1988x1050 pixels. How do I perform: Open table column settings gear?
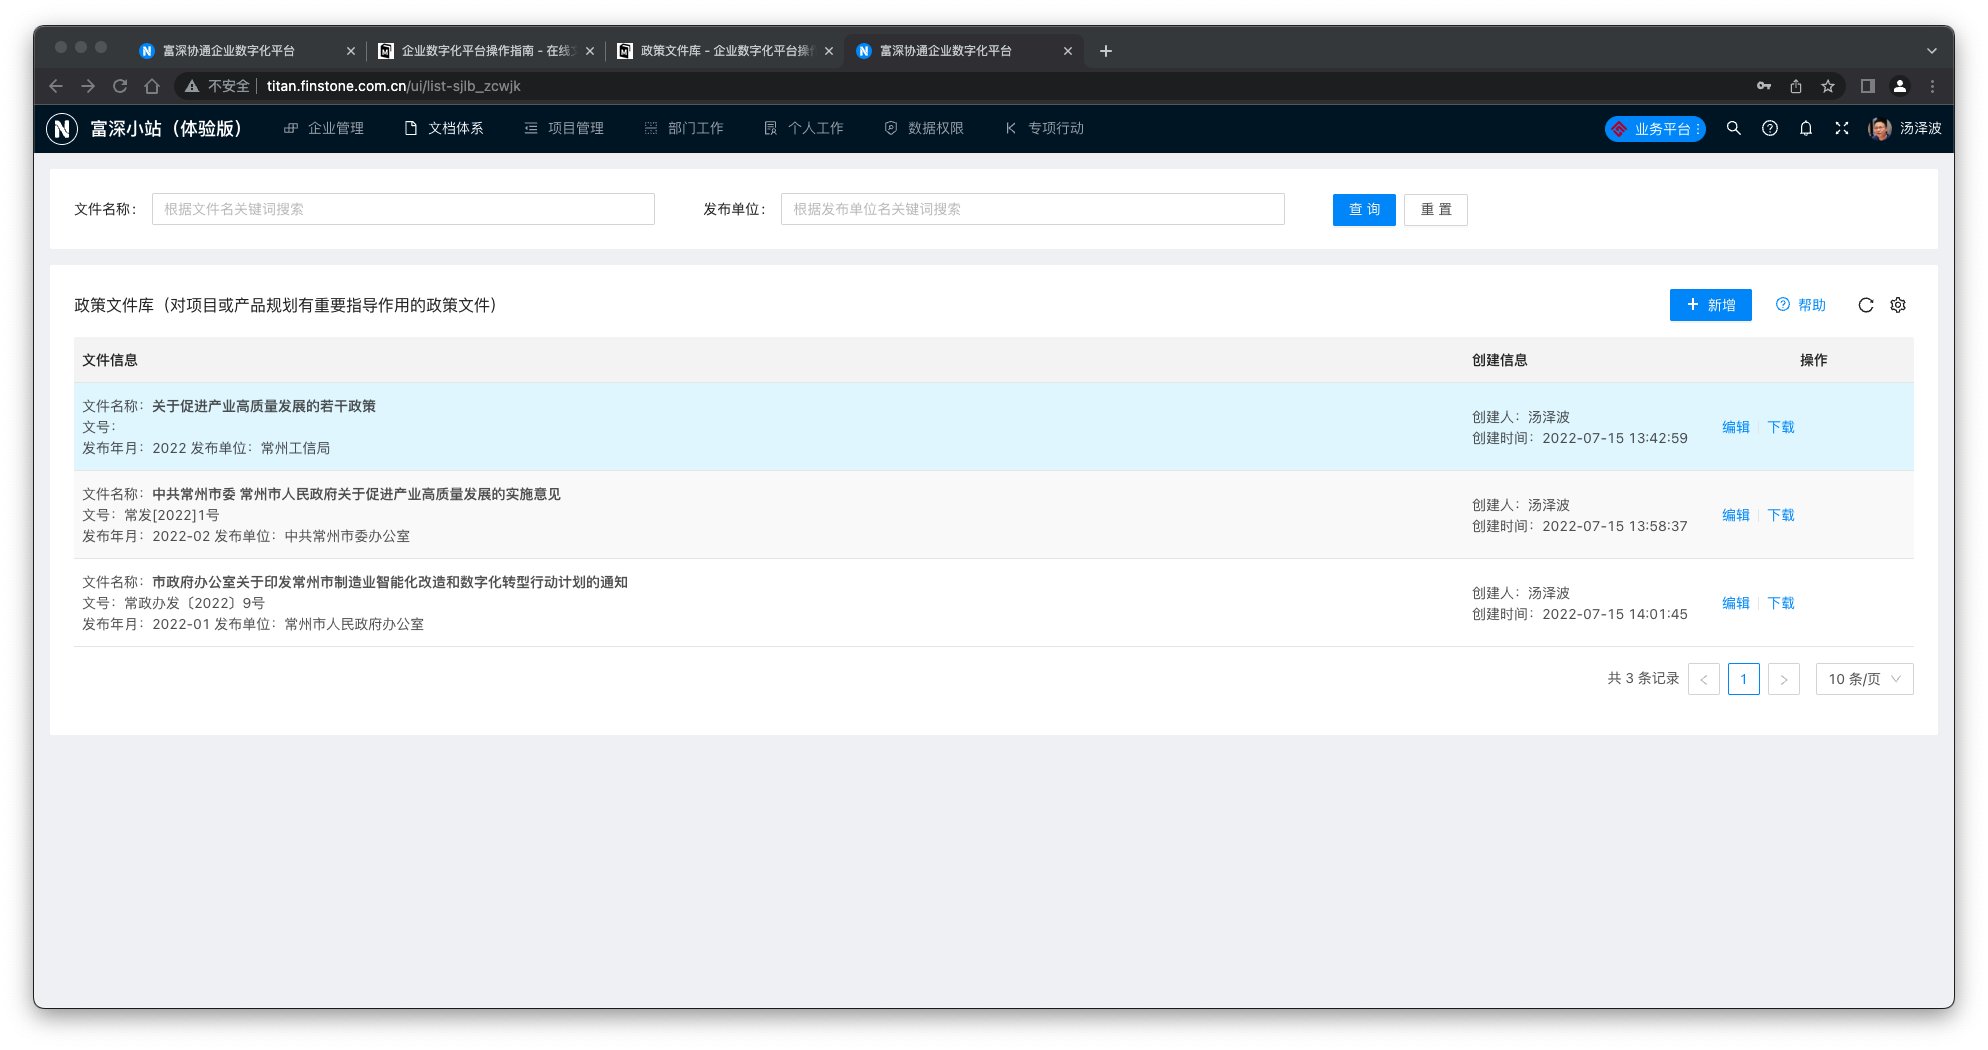coord(1898,305)
